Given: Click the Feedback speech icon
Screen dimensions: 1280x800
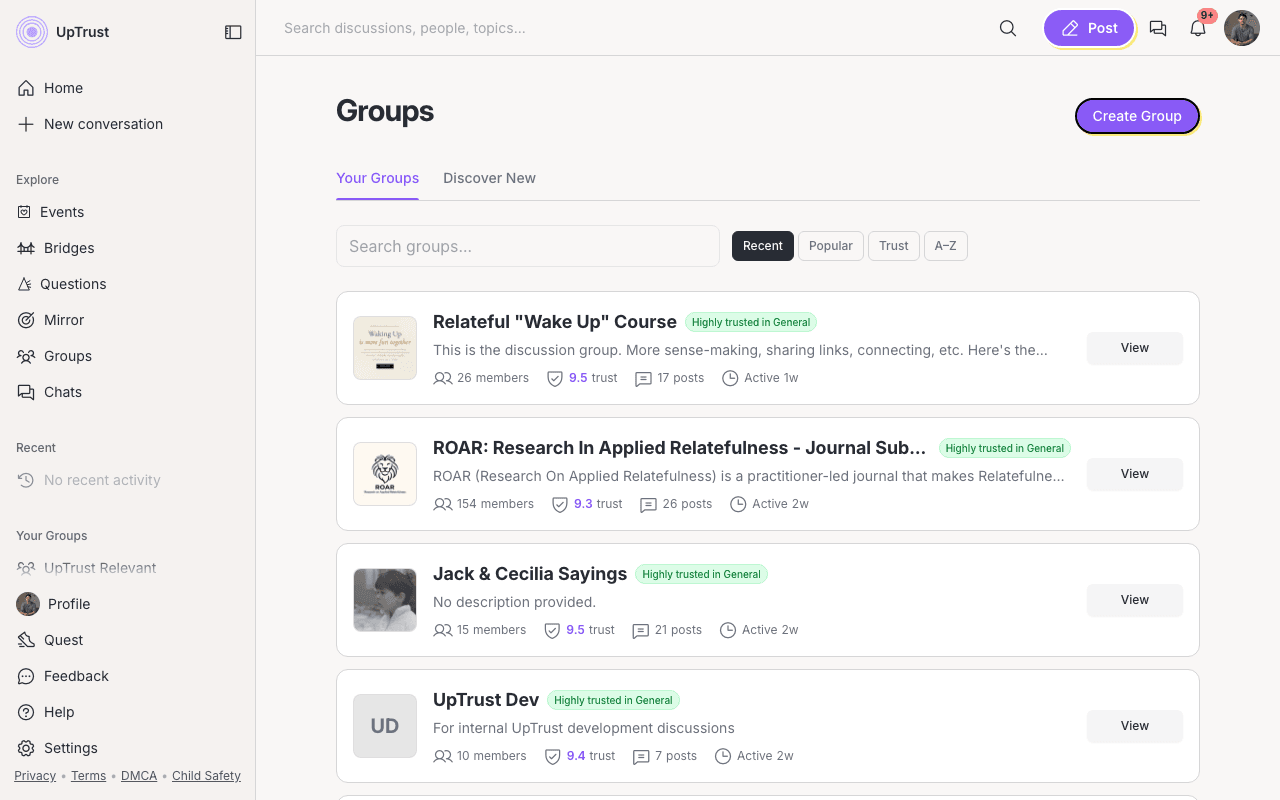Looking at the screenshot, I should point(26,676).
